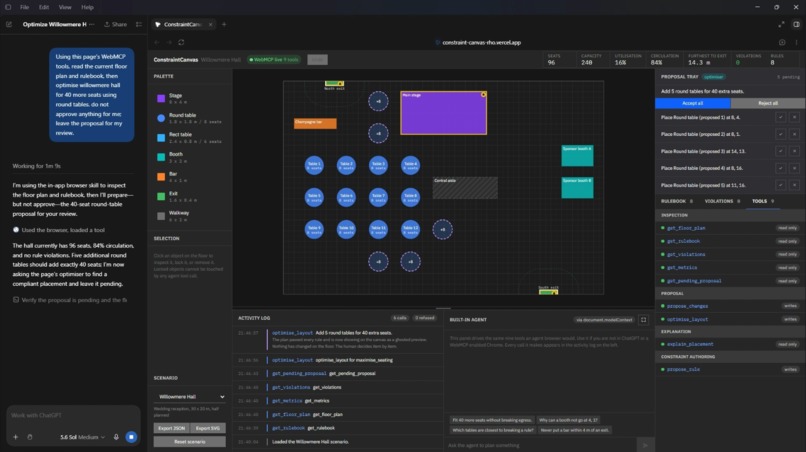Screen dimensions: 806x452
Task: Reject proposed round table 5 with X
Action: click(x=794, y=185)
